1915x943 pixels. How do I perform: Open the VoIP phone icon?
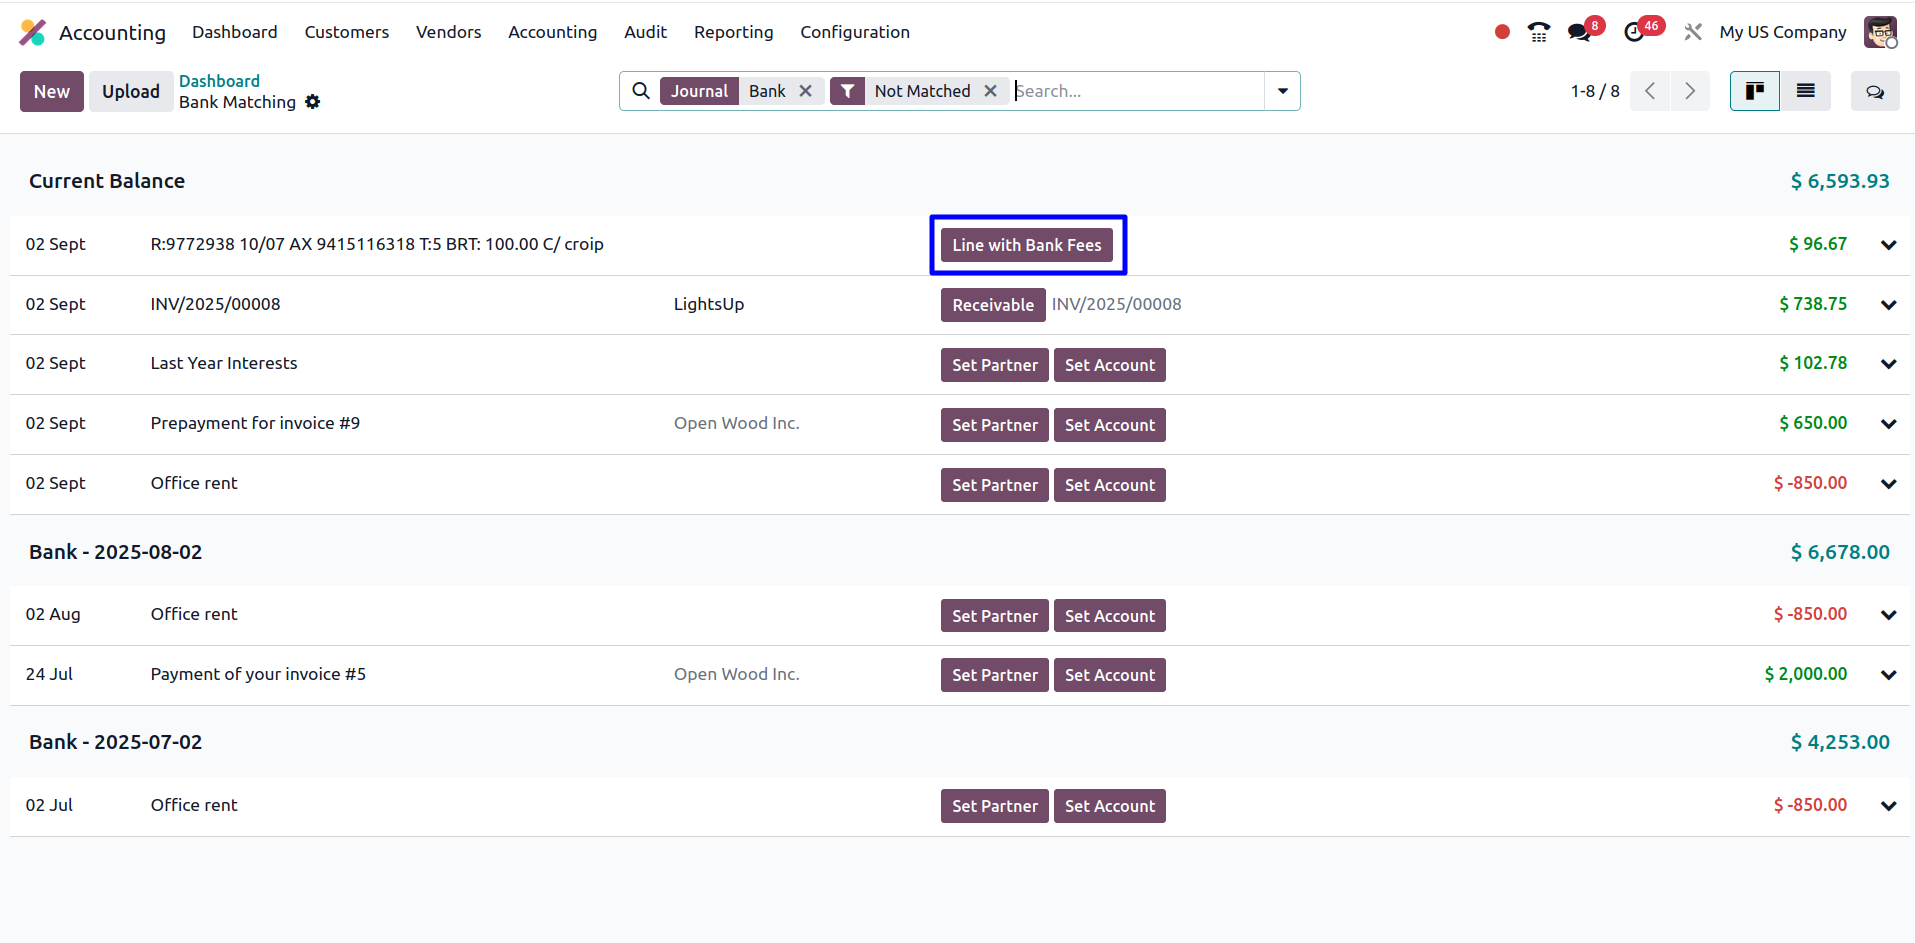[1538, 32]
